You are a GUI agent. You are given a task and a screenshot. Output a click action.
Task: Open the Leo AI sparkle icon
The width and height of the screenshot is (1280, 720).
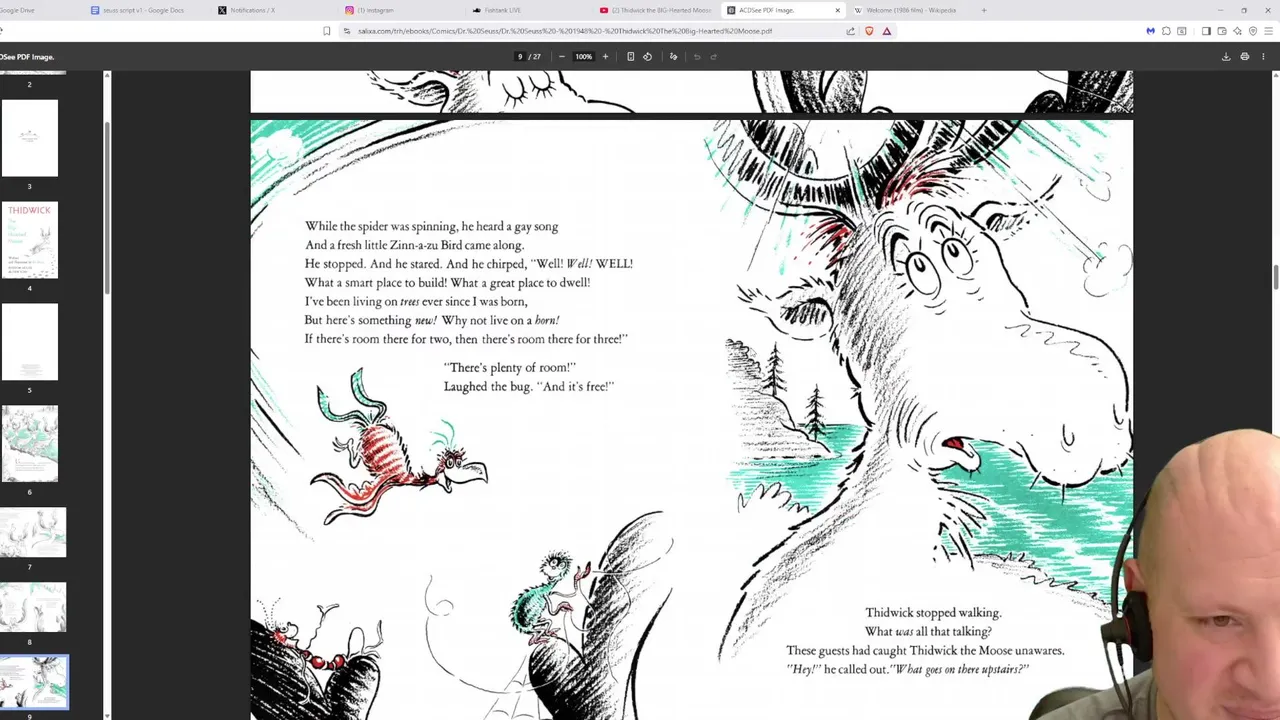(1238, 31)
